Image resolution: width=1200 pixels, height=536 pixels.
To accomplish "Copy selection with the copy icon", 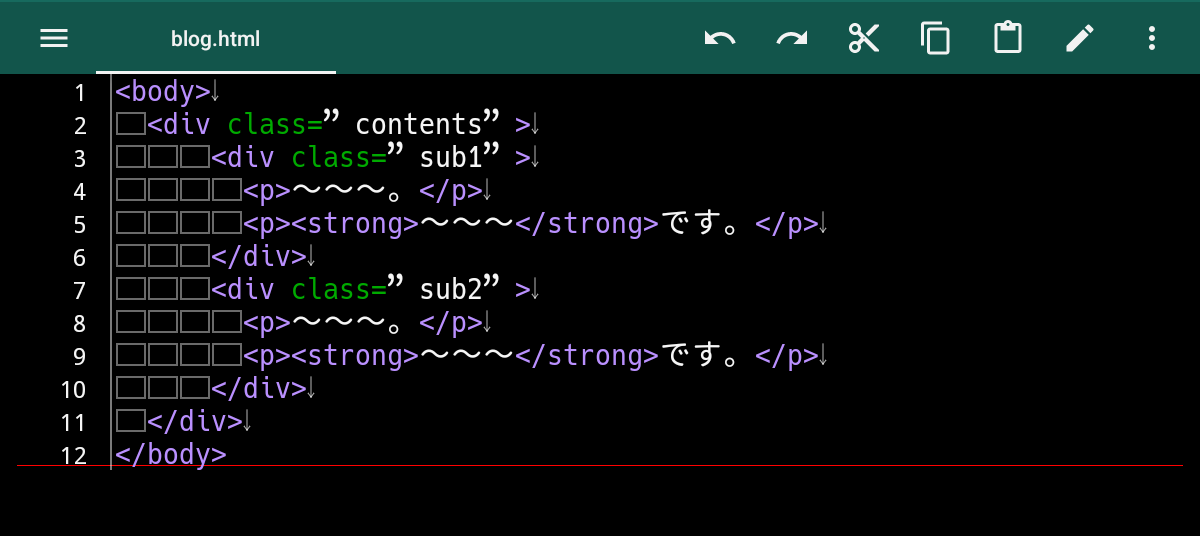I will coord(936,39).
